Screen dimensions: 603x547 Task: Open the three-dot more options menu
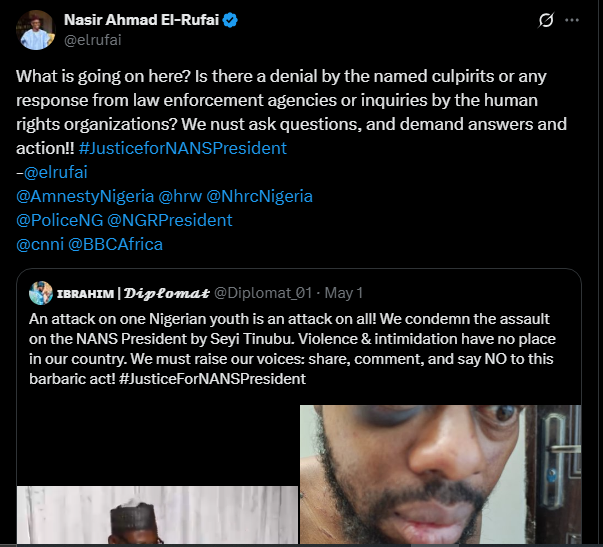click(572, 20)
